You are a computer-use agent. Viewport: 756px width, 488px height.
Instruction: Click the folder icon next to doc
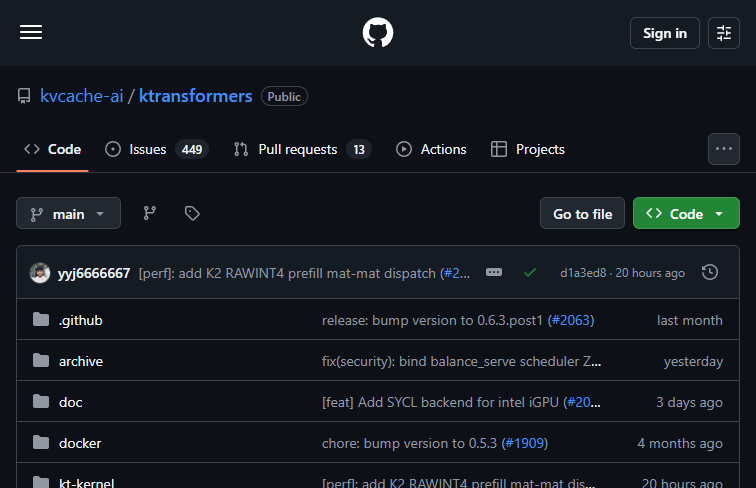(41, 401)
